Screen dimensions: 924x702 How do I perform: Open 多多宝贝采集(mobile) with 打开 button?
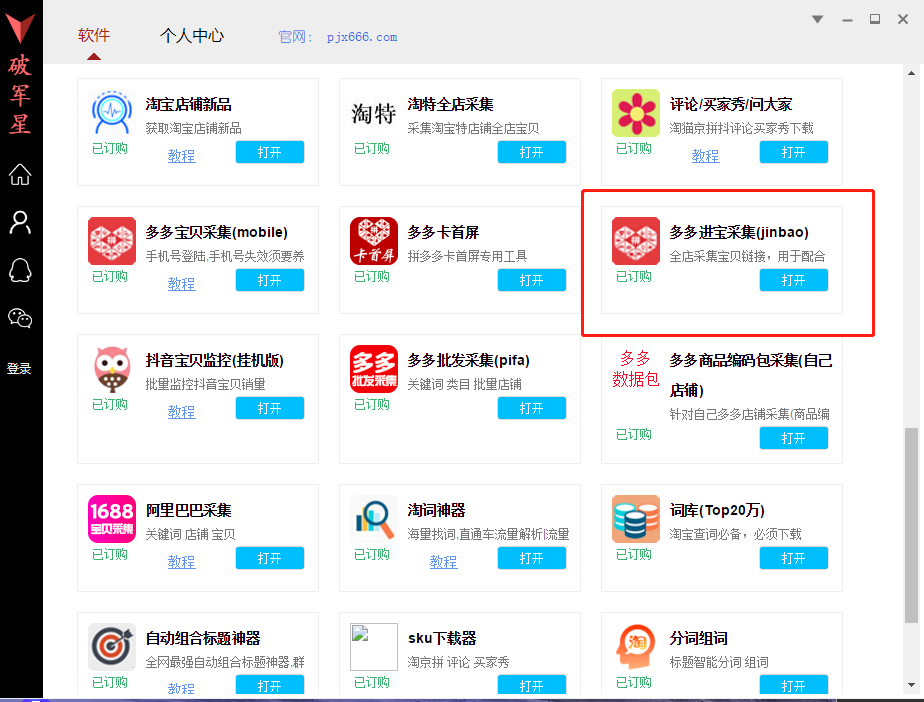[270, 280]
